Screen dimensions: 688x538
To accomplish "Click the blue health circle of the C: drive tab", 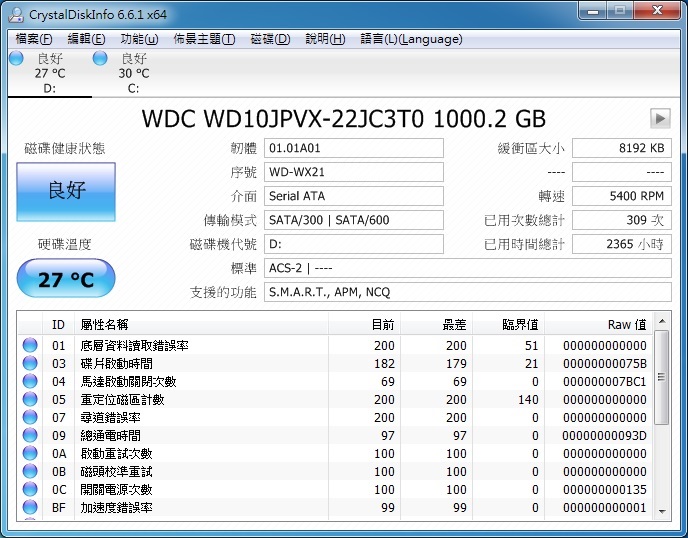I will [x=100, y=58].
